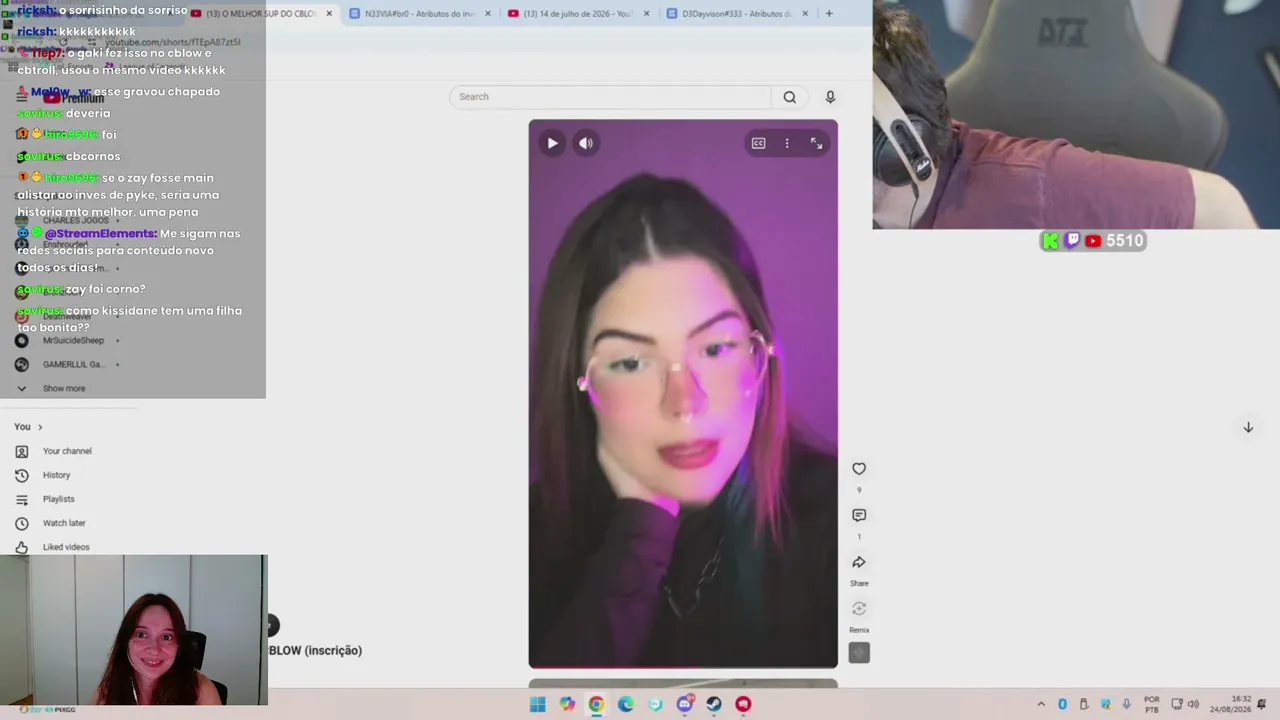Play the YouTube Short video

552,143
